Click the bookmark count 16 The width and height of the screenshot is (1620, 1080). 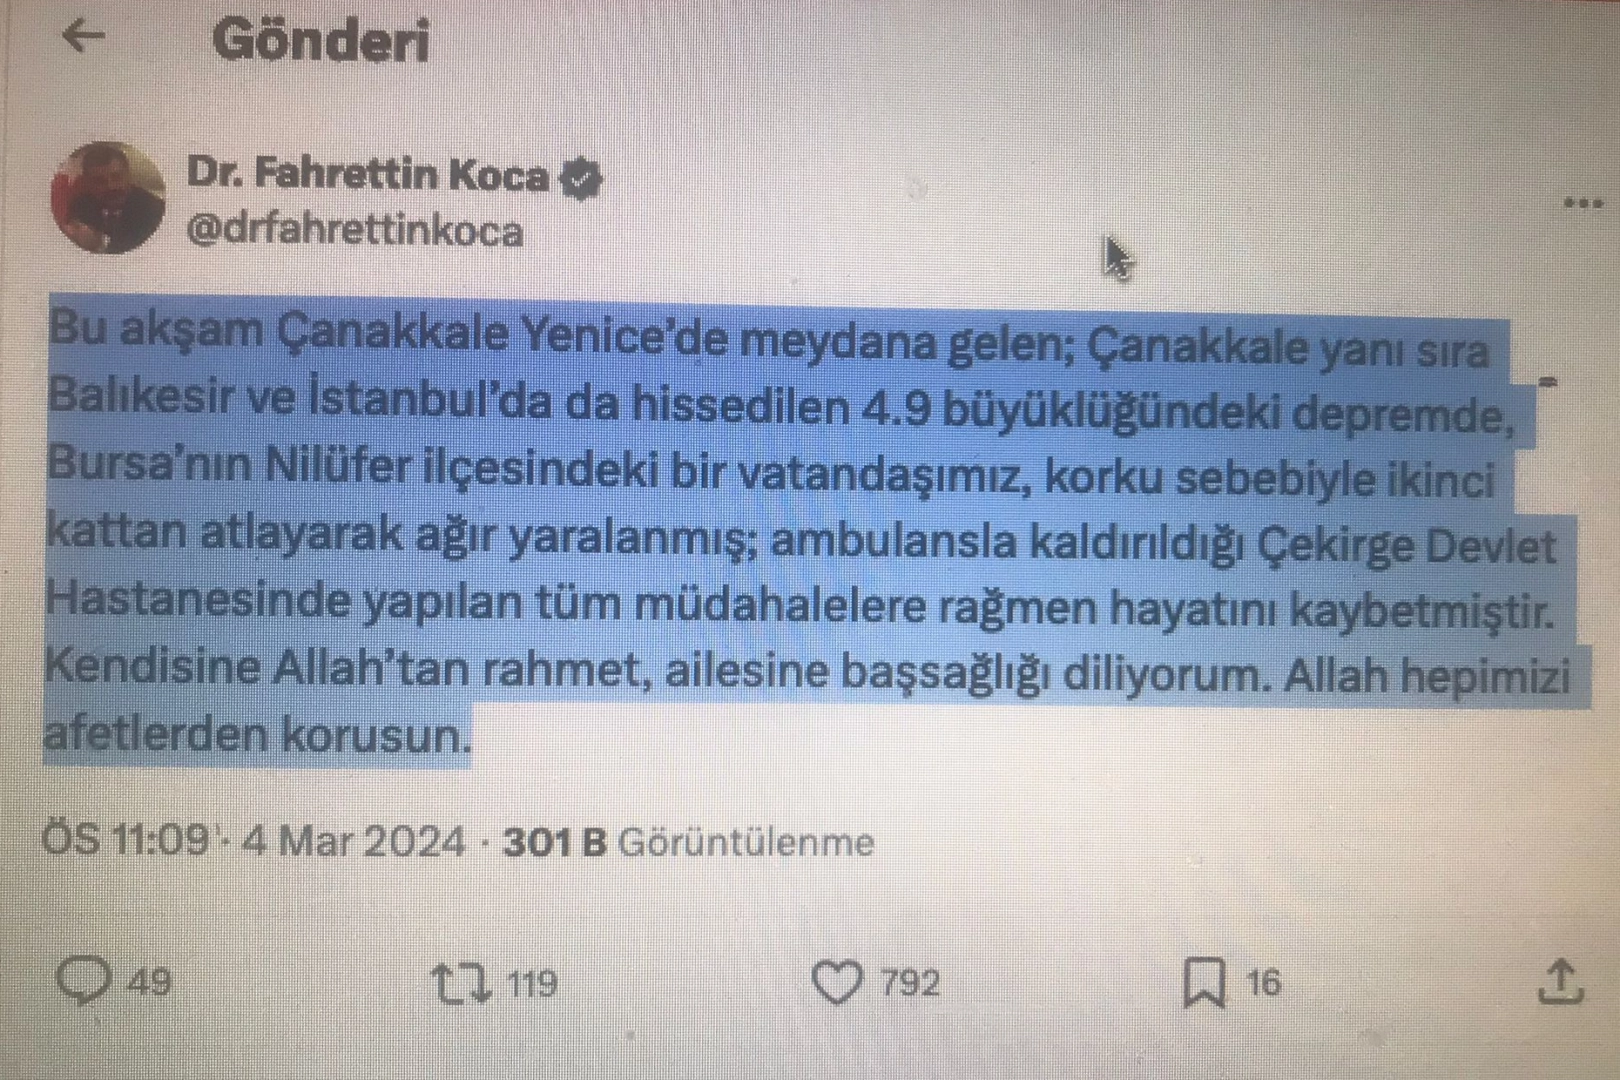1263,982
